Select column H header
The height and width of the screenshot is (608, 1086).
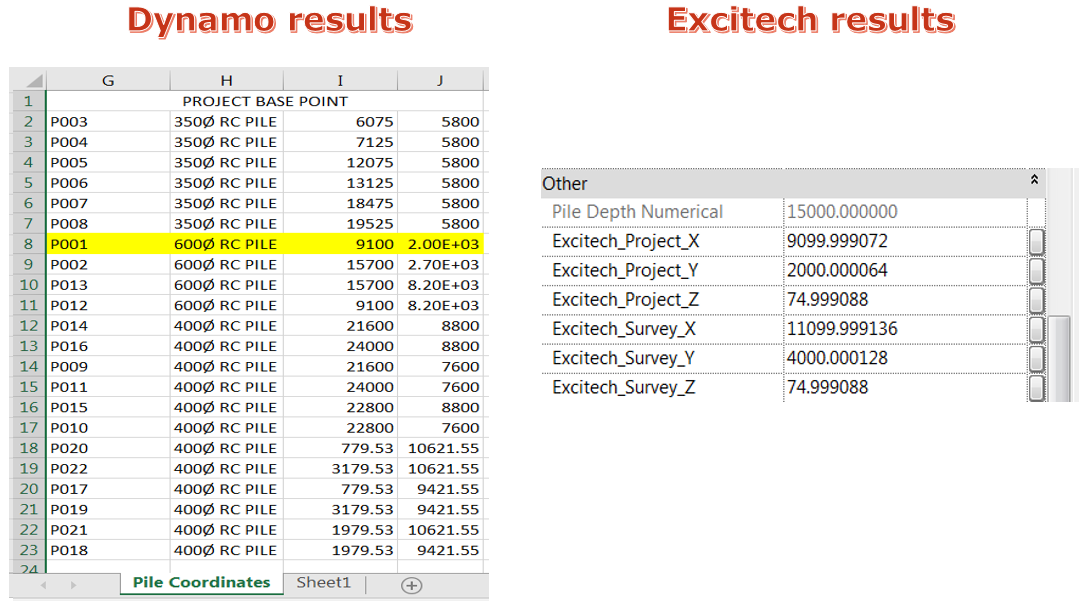226,80
